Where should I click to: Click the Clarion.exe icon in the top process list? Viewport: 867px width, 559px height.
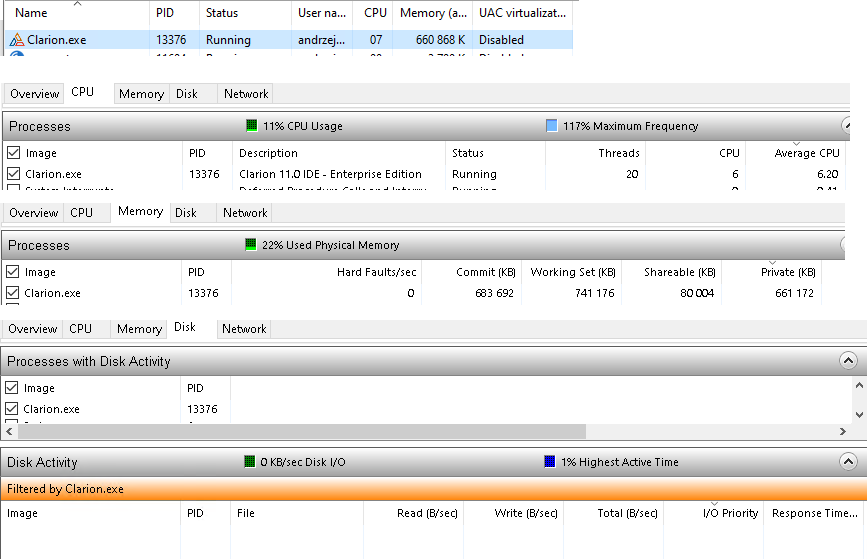pyautogui.click(x=16, y=41)
